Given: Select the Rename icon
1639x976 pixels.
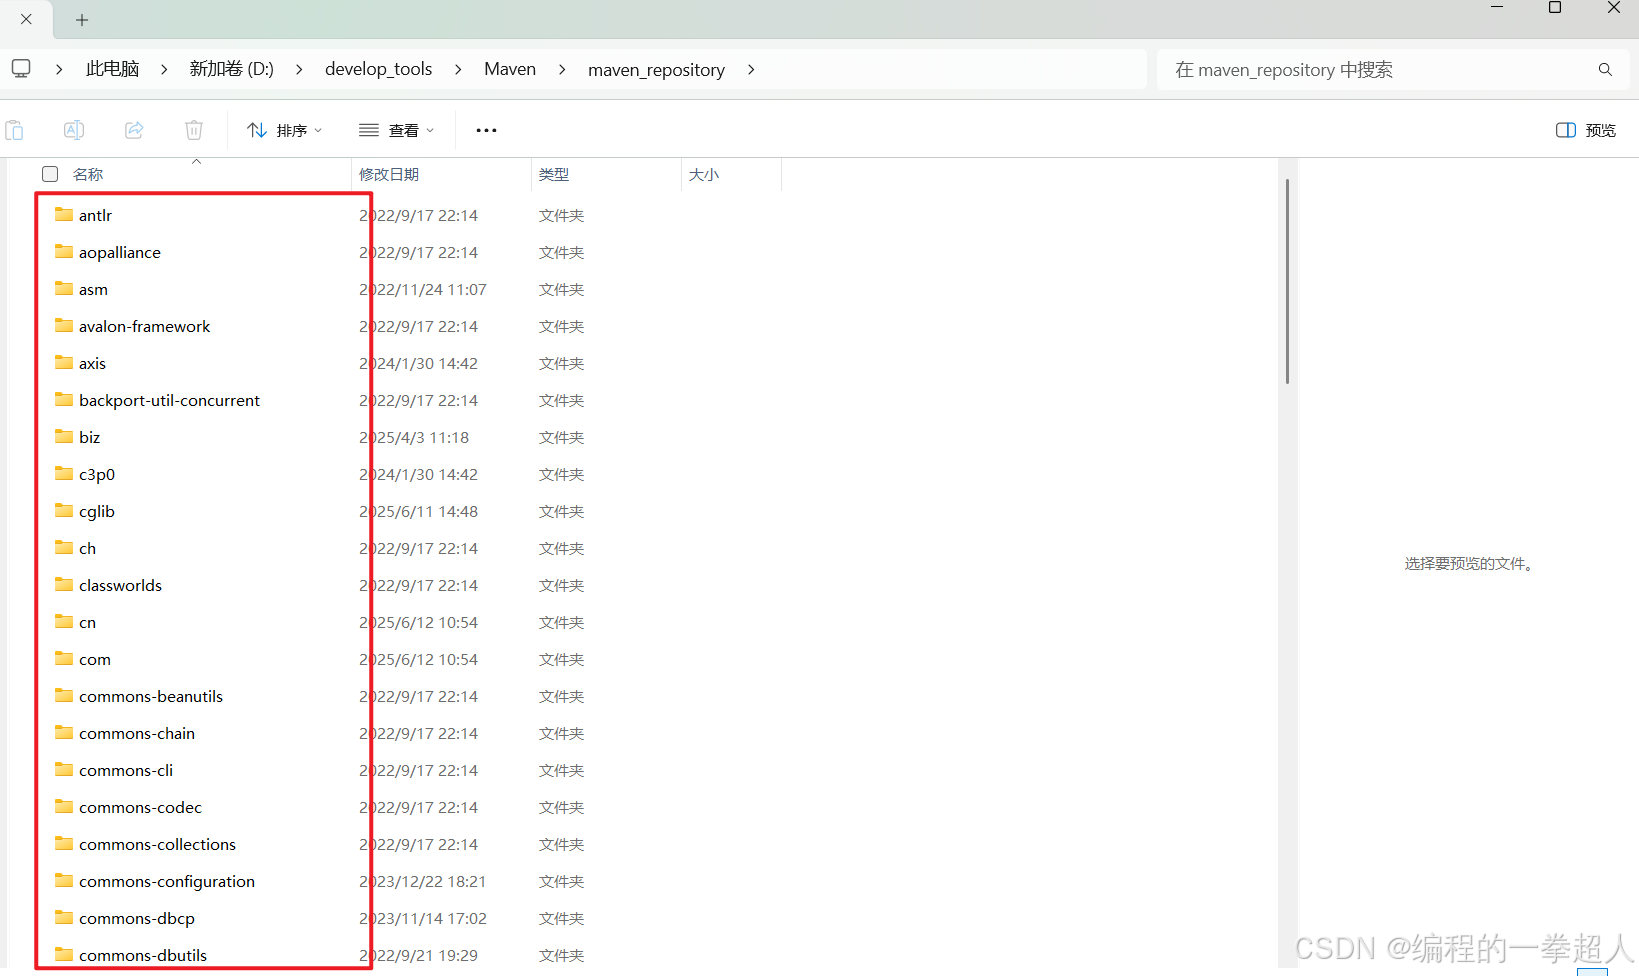Looking at the screenshot, I should [73, 130].
